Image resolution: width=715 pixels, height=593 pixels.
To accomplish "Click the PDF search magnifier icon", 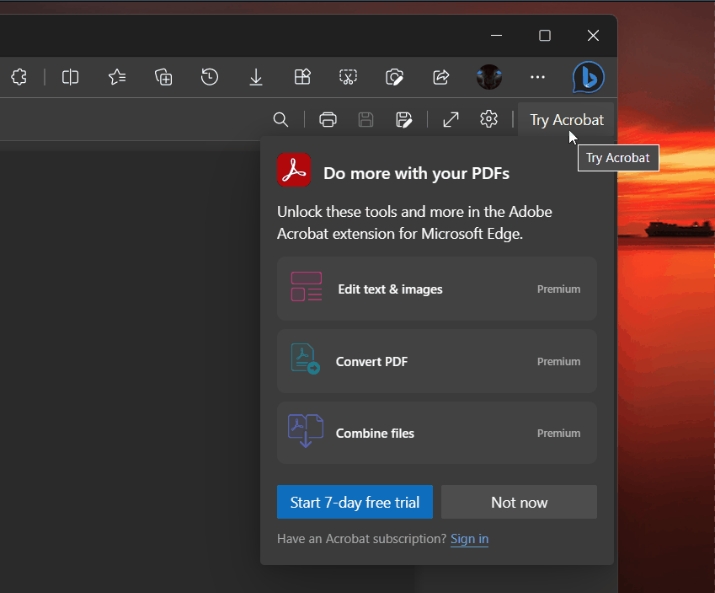I will (281, 120).
